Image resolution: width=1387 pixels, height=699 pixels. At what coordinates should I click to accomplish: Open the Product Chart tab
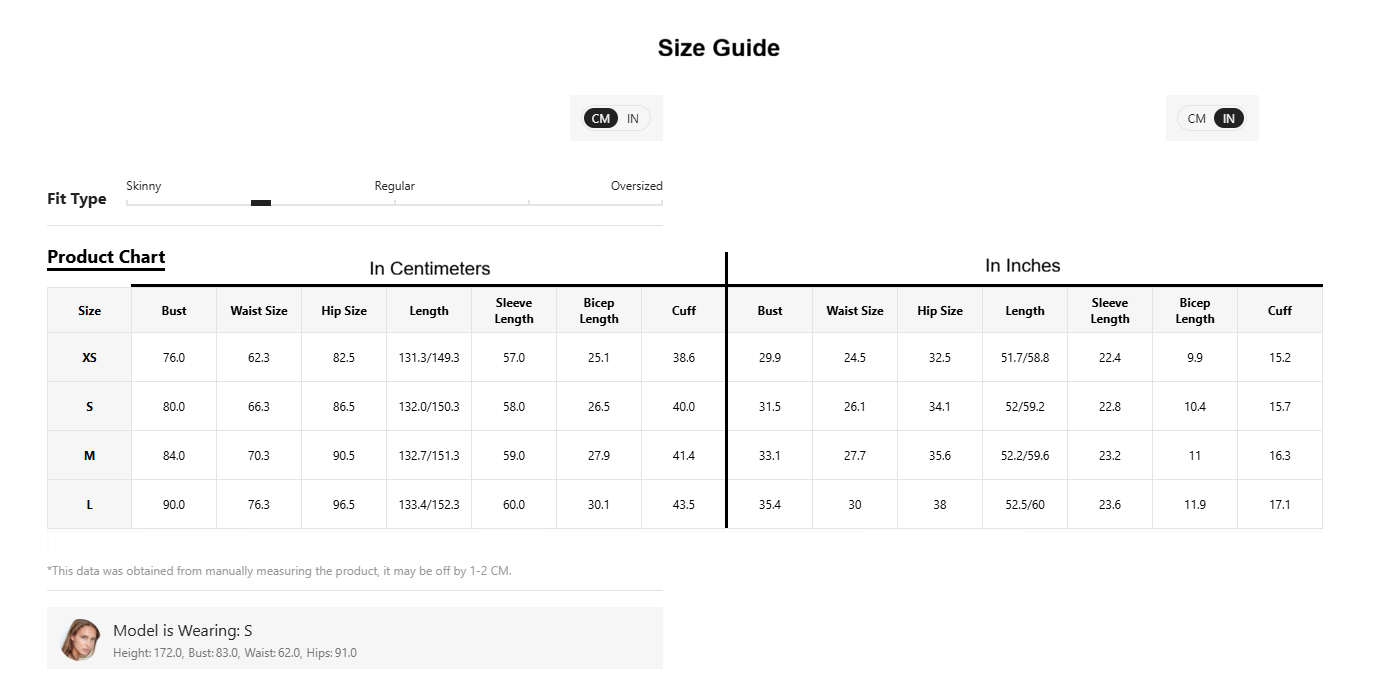[x=106, y=257]
